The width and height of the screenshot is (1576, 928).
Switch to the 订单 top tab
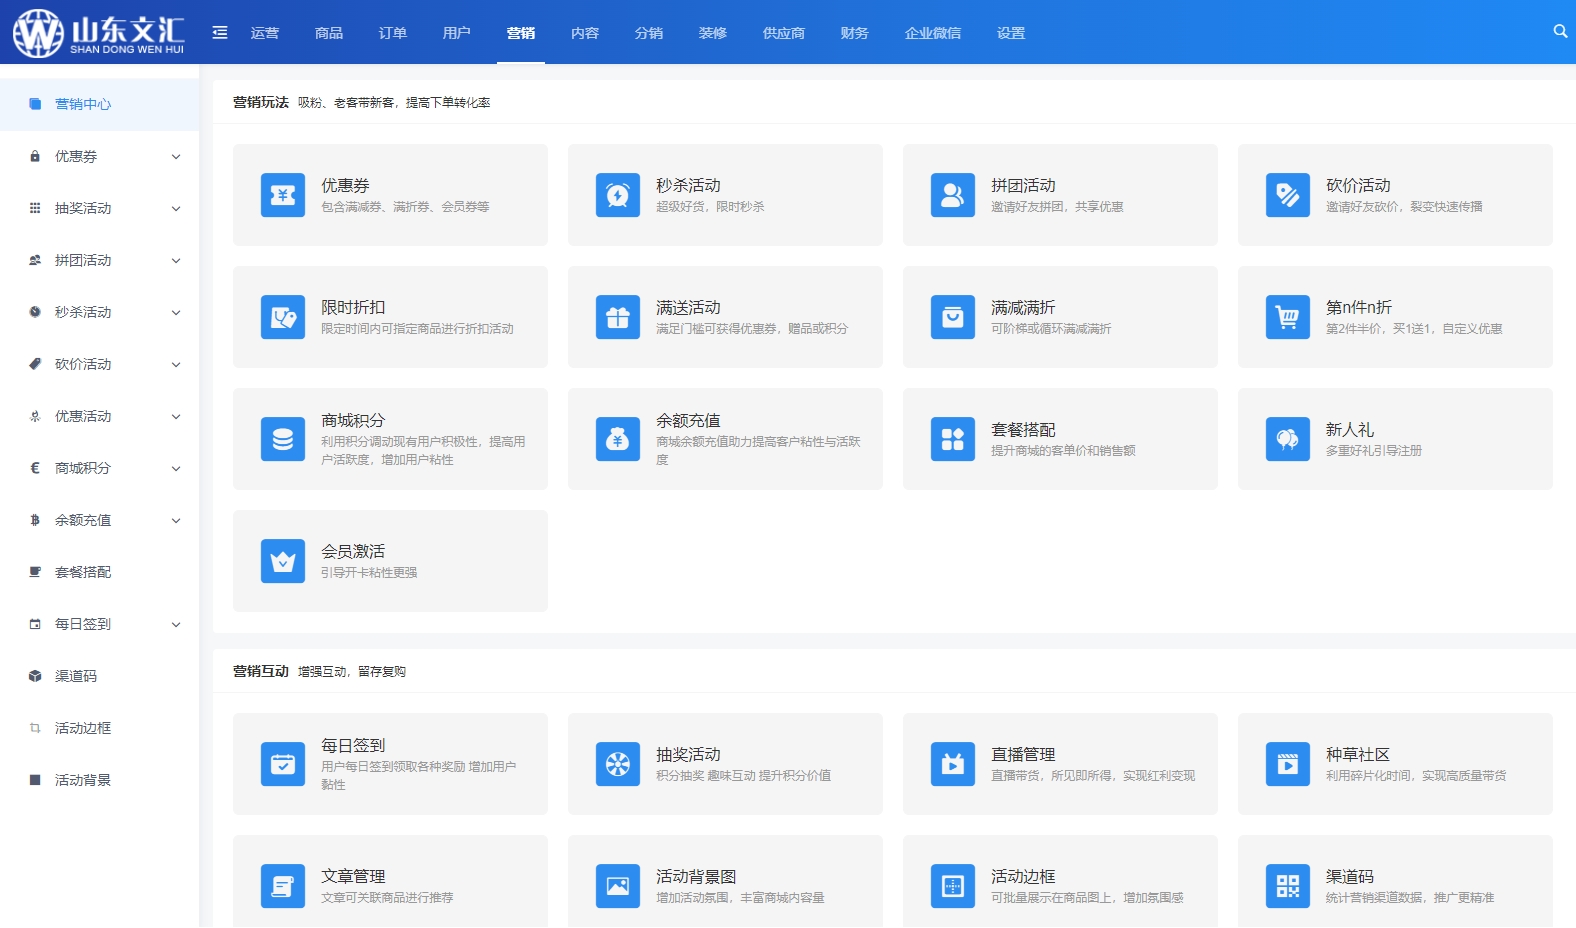click(393, 33)
